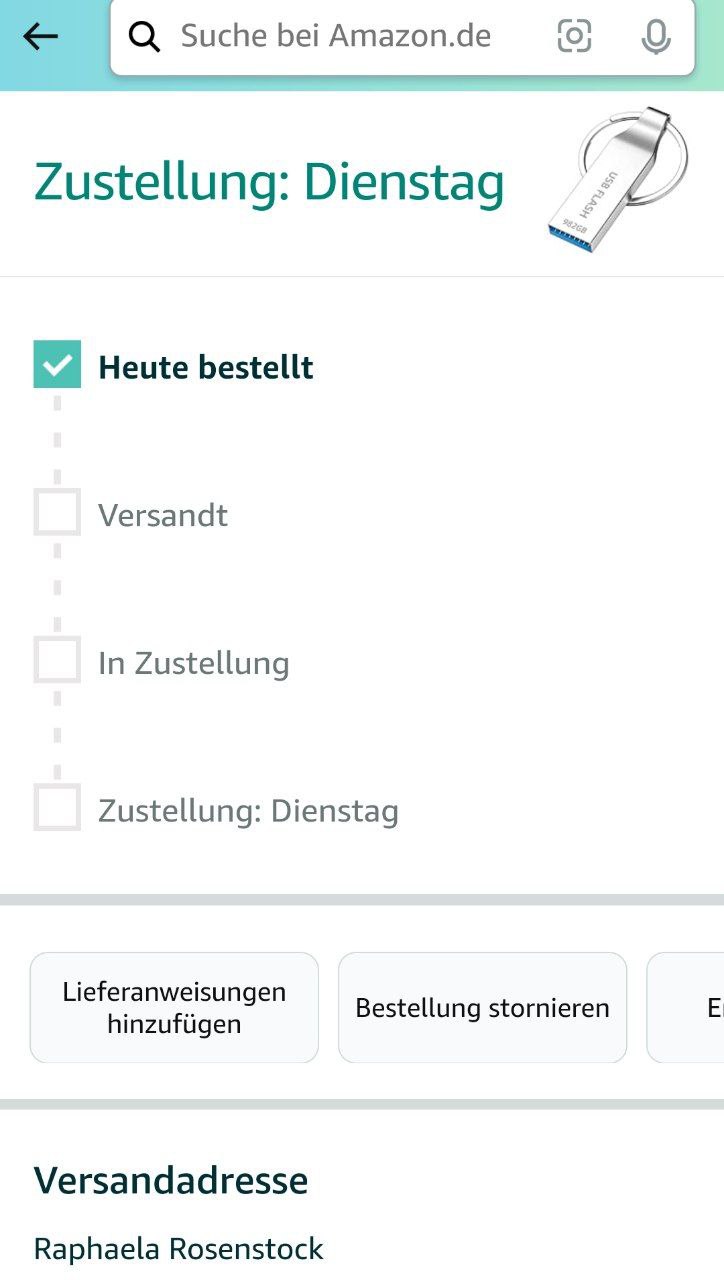Click the checked 'Heute bestellt' checkbox

[57, 364]
